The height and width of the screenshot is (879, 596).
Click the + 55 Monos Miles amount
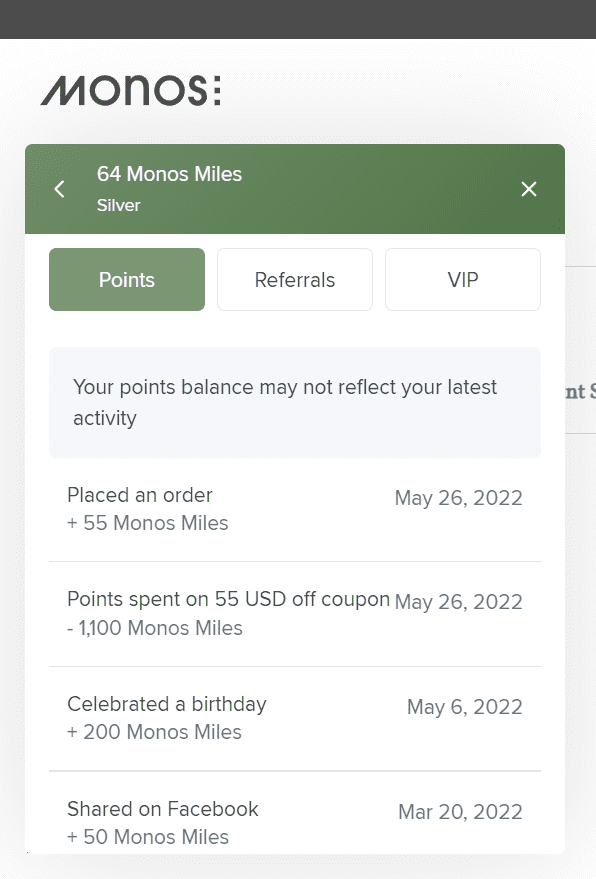[x=147, y=523]
